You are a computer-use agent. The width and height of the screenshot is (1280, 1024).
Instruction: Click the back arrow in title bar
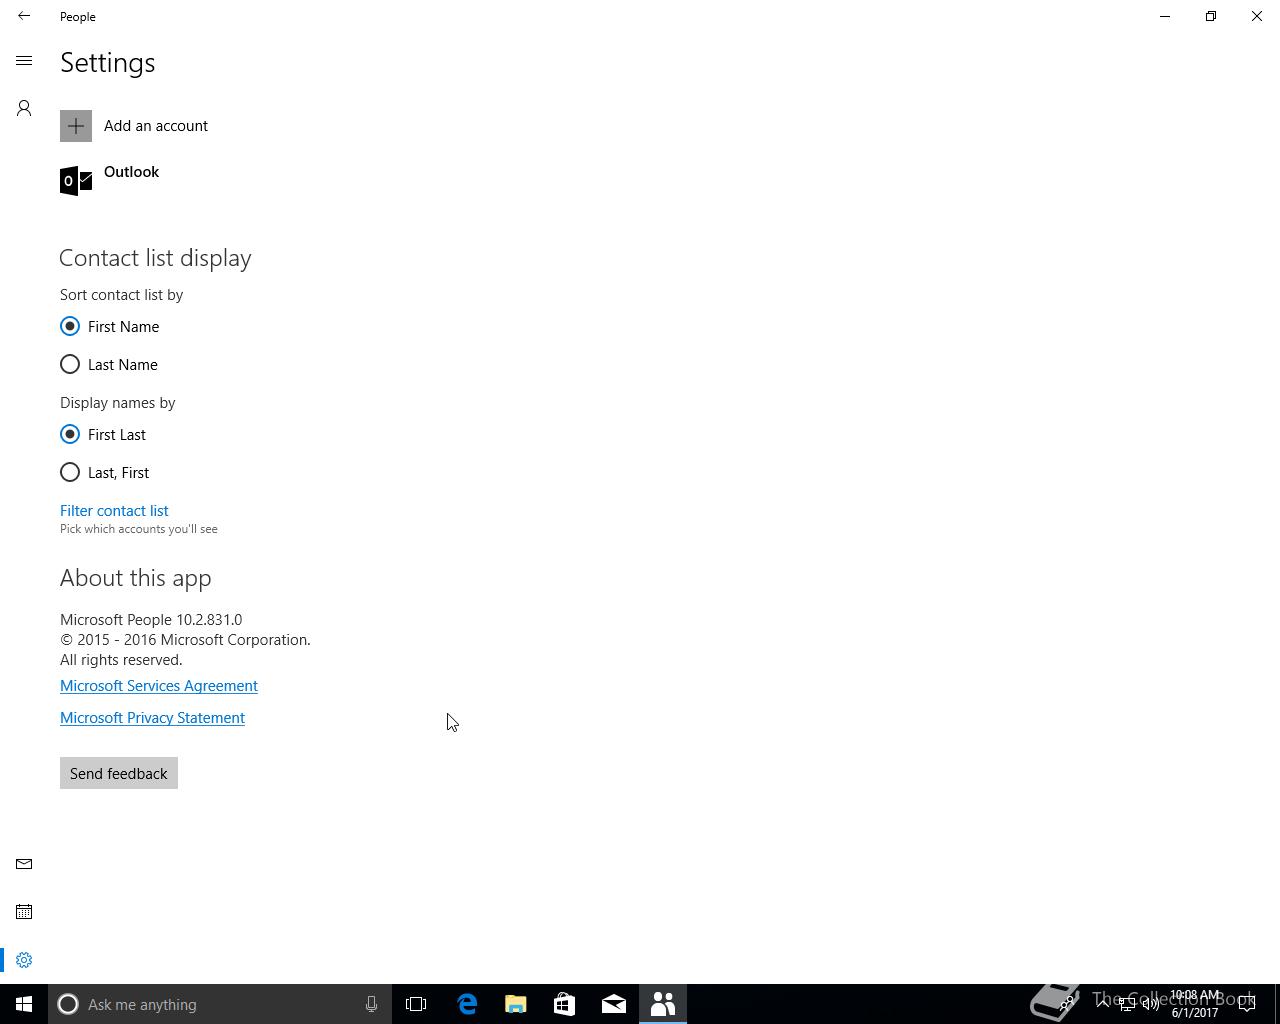click(24, 16)
